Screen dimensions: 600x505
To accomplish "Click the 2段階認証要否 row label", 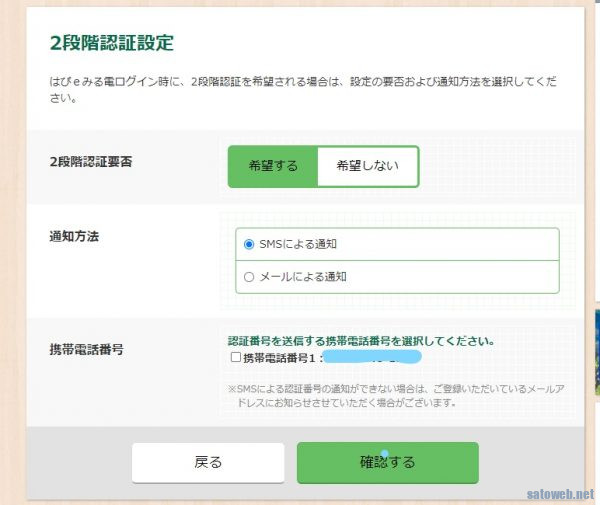I will [x=91, y=162].
